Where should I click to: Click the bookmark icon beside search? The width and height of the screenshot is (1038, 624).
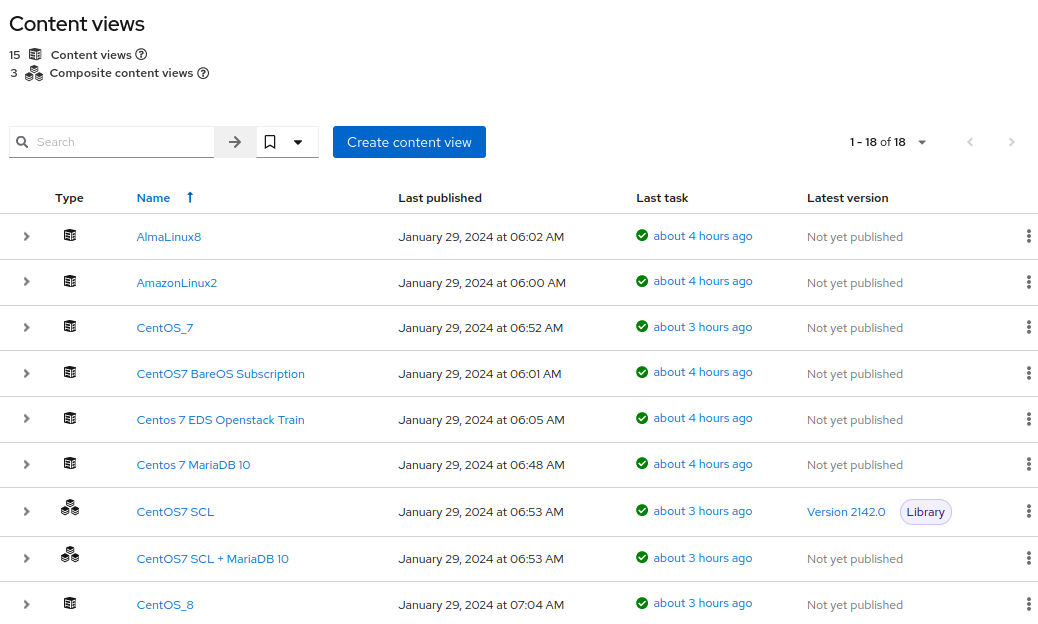(270, 142)
